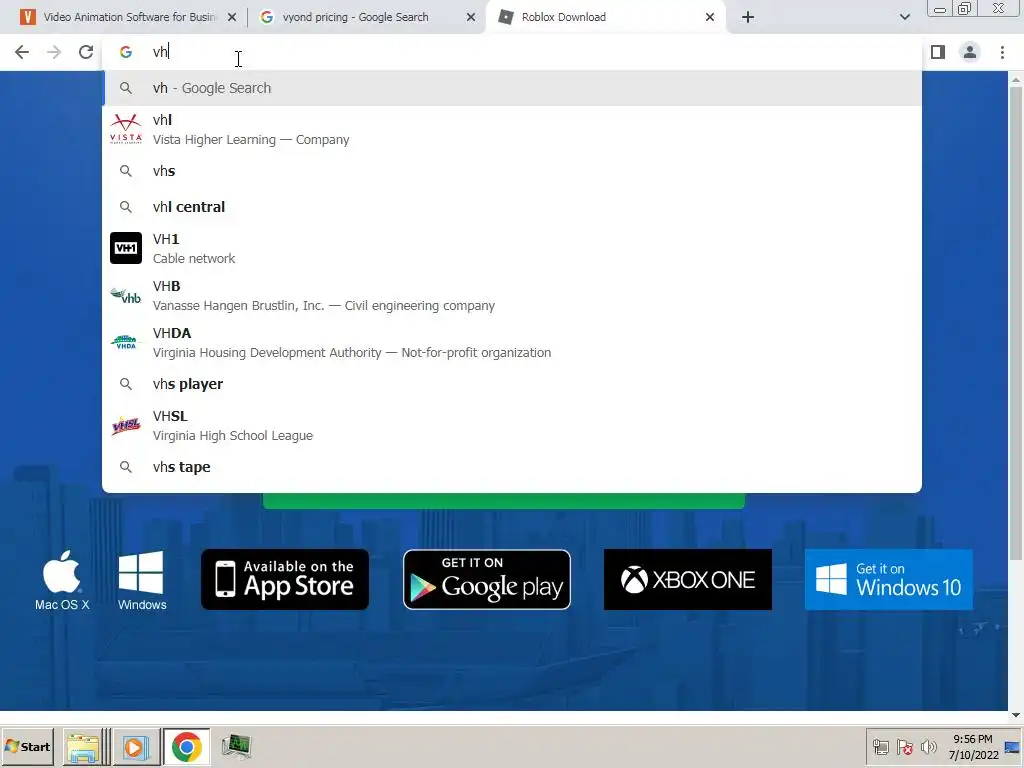
Task: Click the Vista Higher Learning logo icon
Action: tap(125, 129)
